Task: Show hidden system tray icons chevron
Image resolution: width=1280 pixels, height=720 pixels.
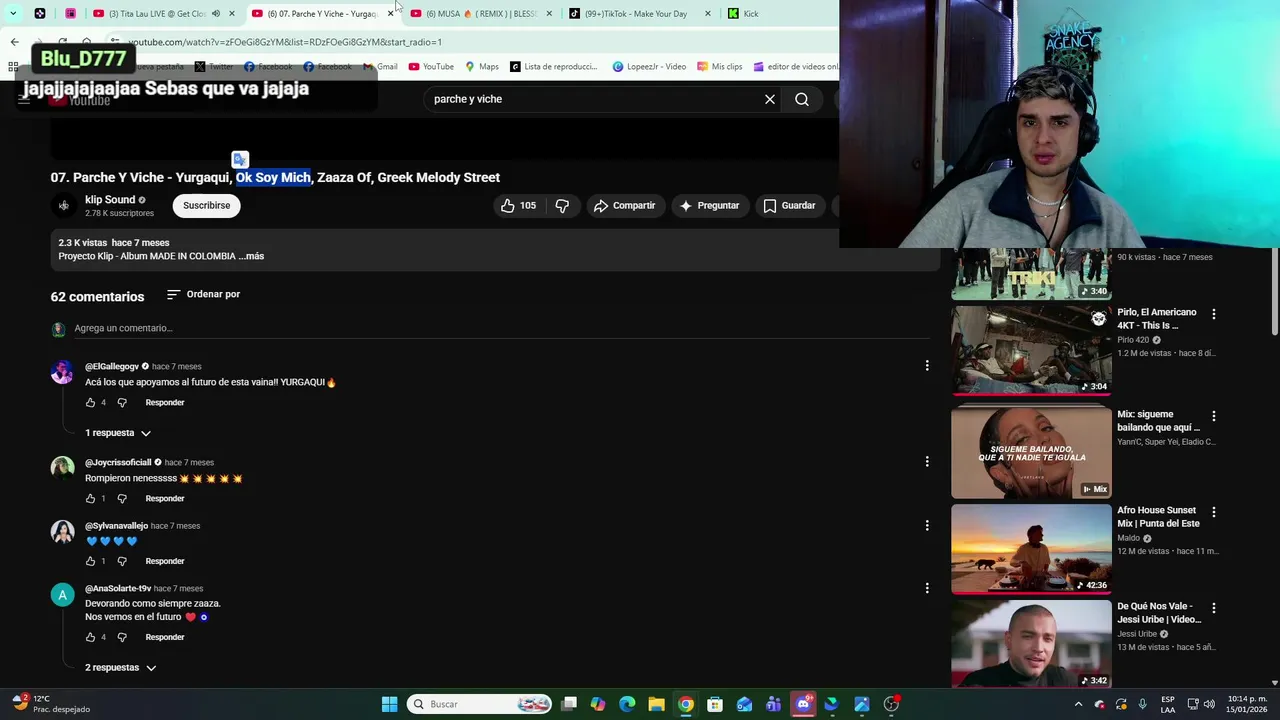Action: point(1078,704)
